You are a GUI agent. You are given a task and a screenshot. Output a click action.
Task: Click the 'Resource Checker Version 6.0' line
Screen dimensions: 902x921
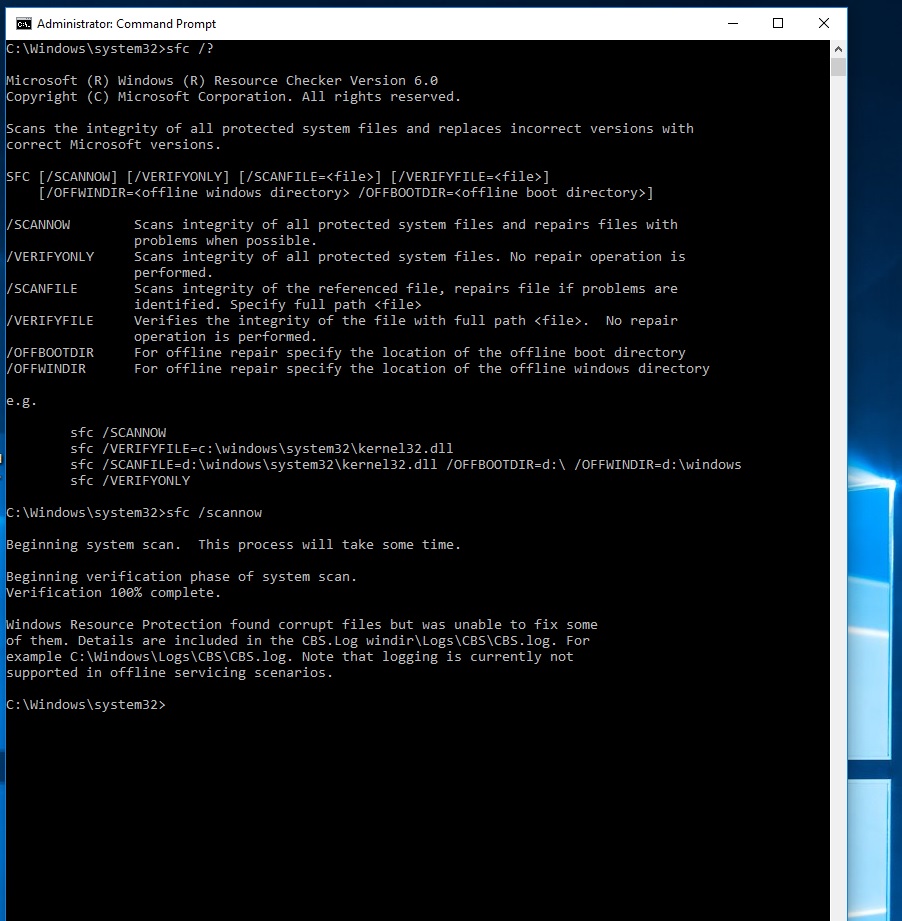(x=222, y=80)
